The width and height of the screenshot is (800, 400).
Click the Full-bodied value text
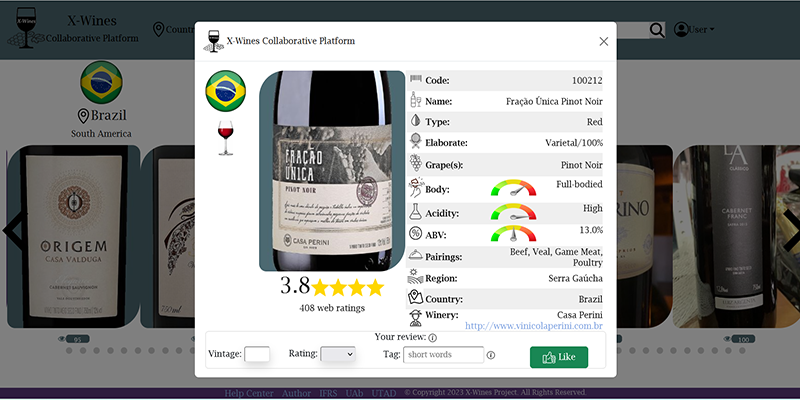coord(579,184)
